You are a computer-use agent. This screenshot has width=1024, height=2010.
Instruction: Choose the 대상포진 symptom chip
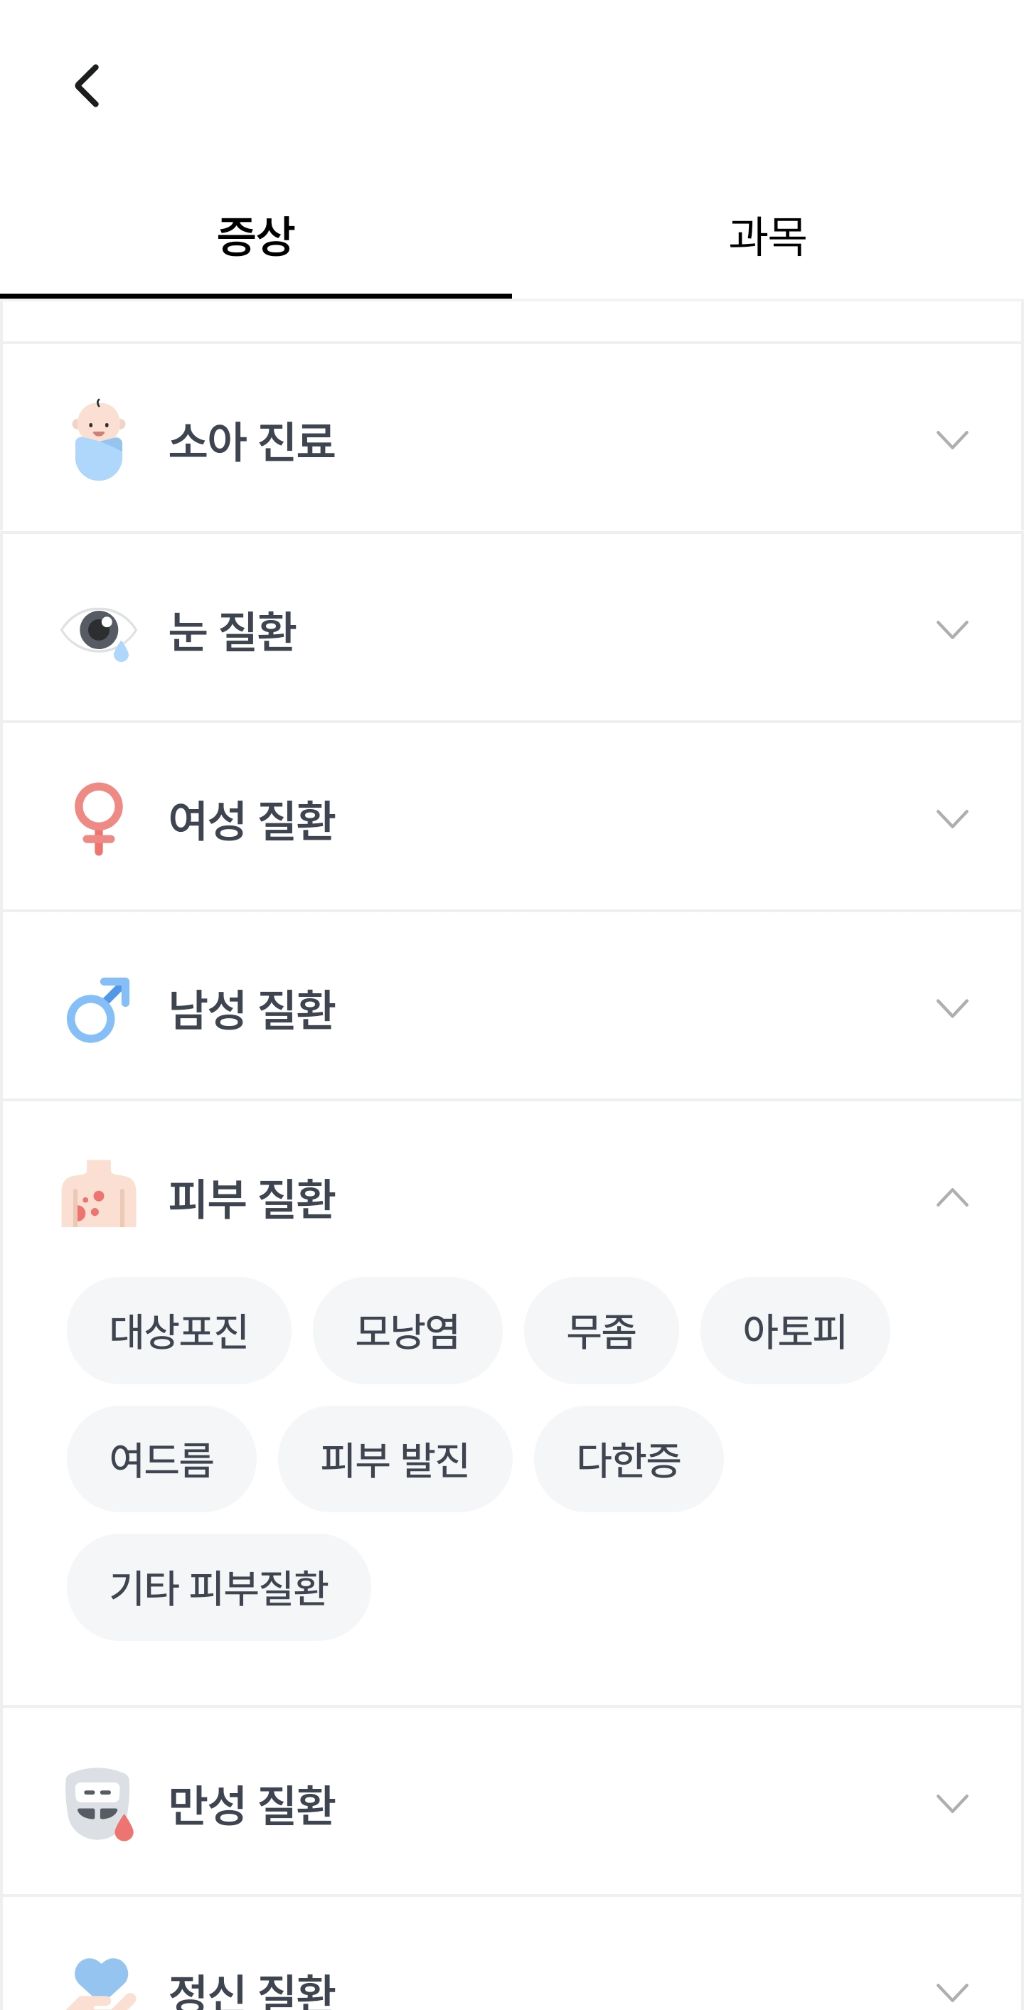179,1331
